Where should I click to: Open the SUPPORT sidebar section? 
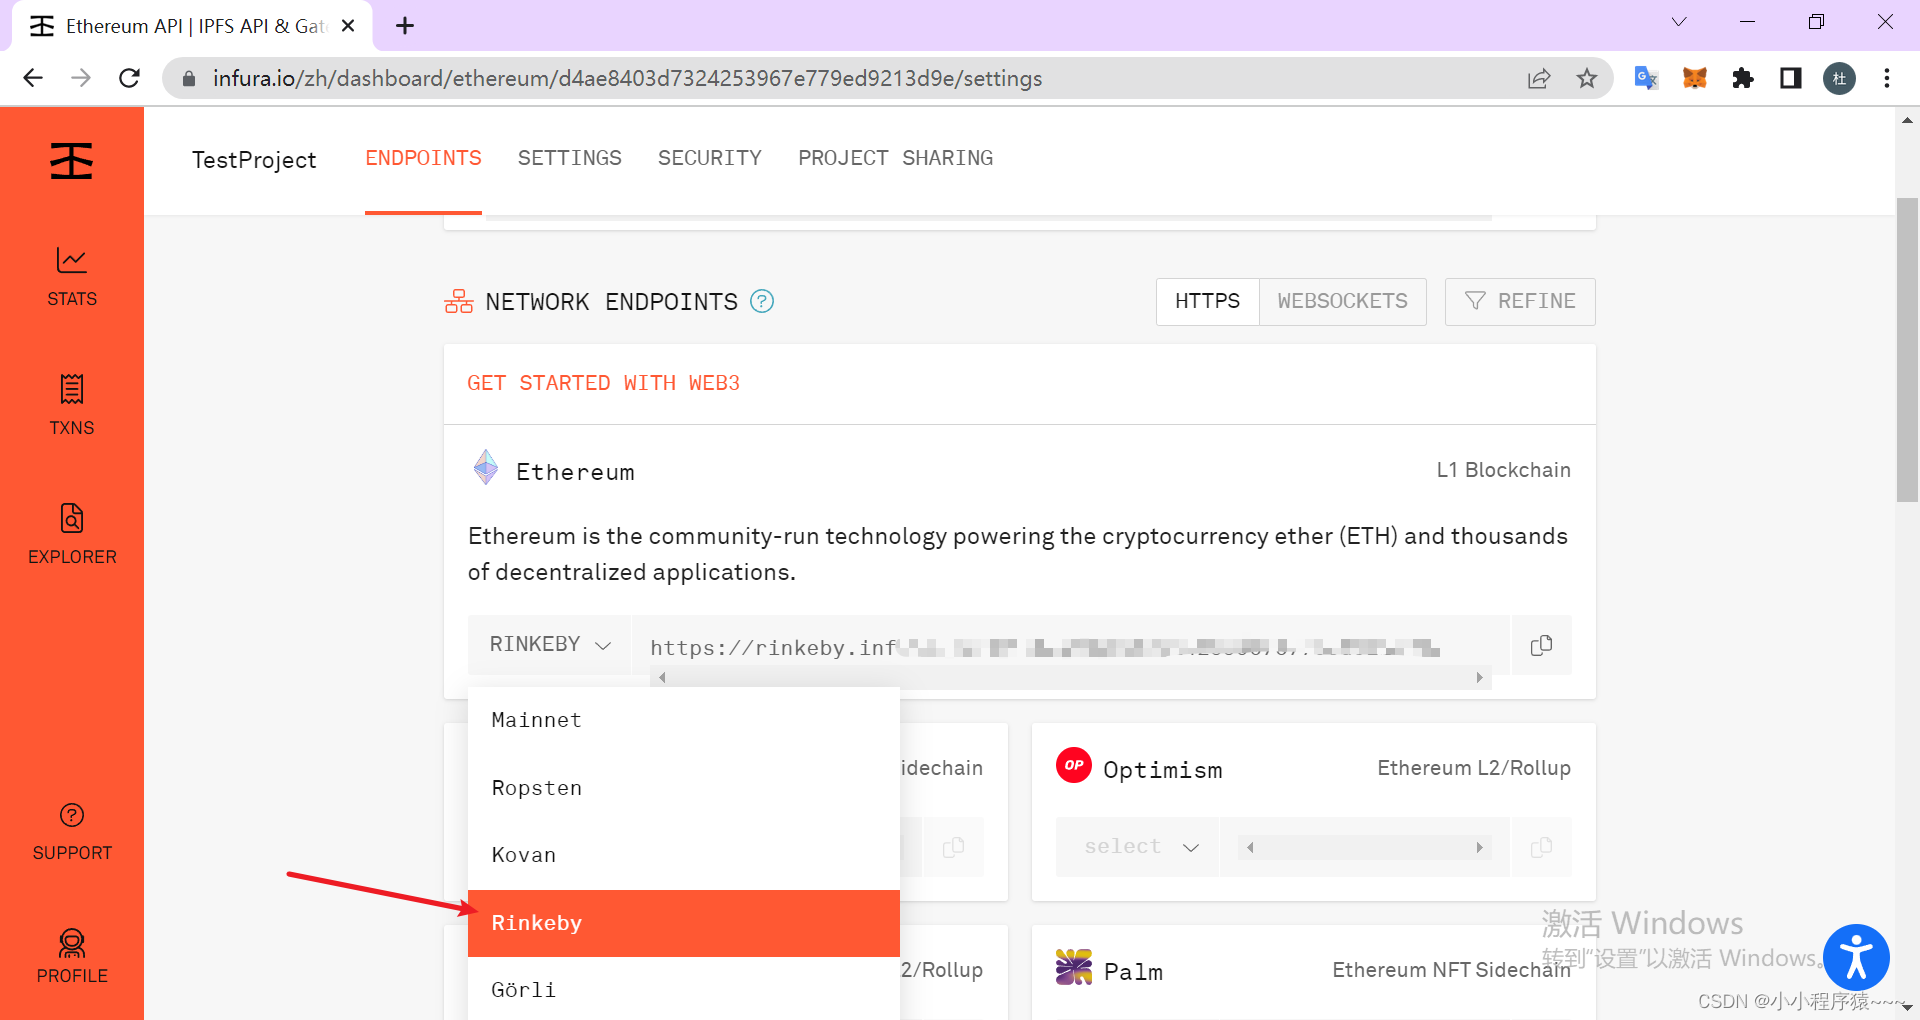[72, 832]
